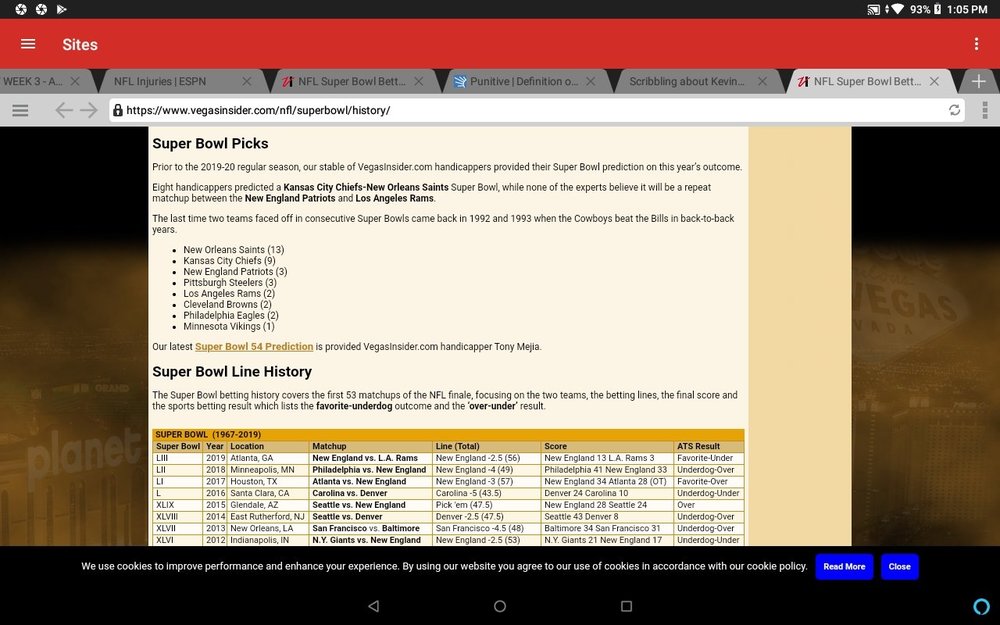Viewport: 1000px width, 625px height.
Task: Close the Scribbling about Kevin tab
Action: coord(762,82)
